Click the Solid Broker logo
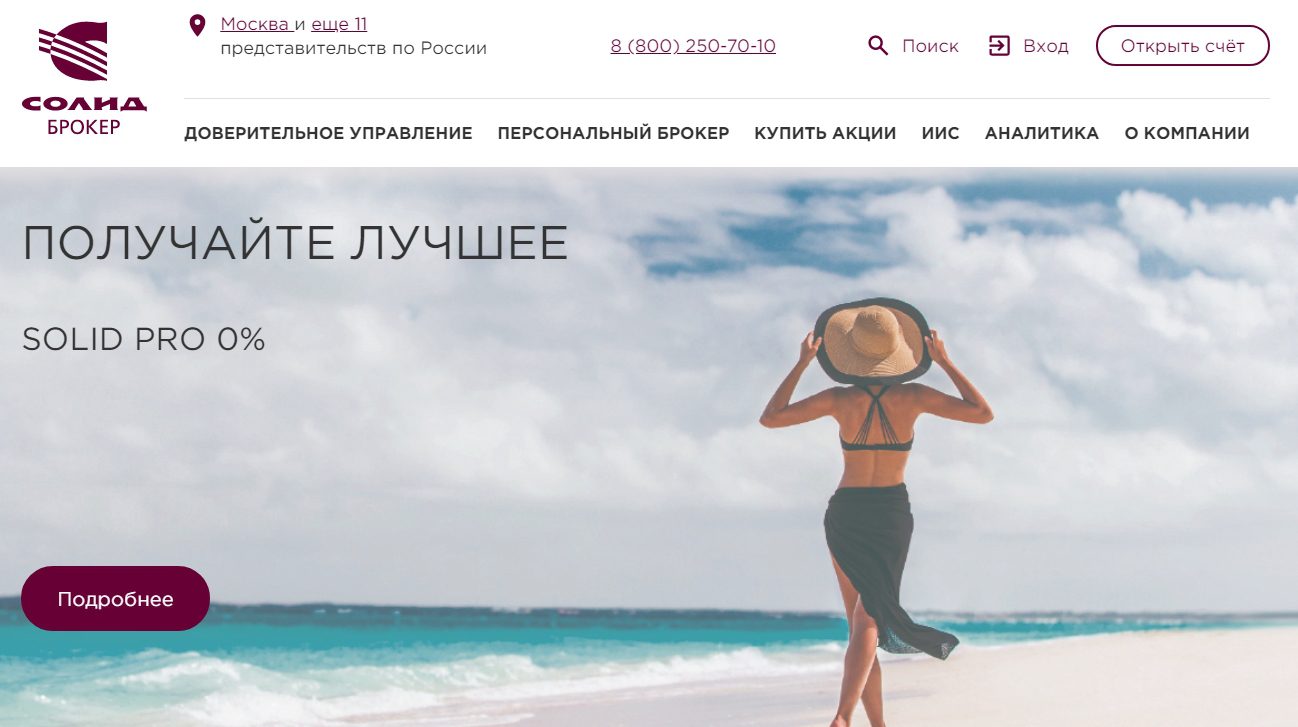The height and width of the screenshot is (727, 1298). point(84,79)
